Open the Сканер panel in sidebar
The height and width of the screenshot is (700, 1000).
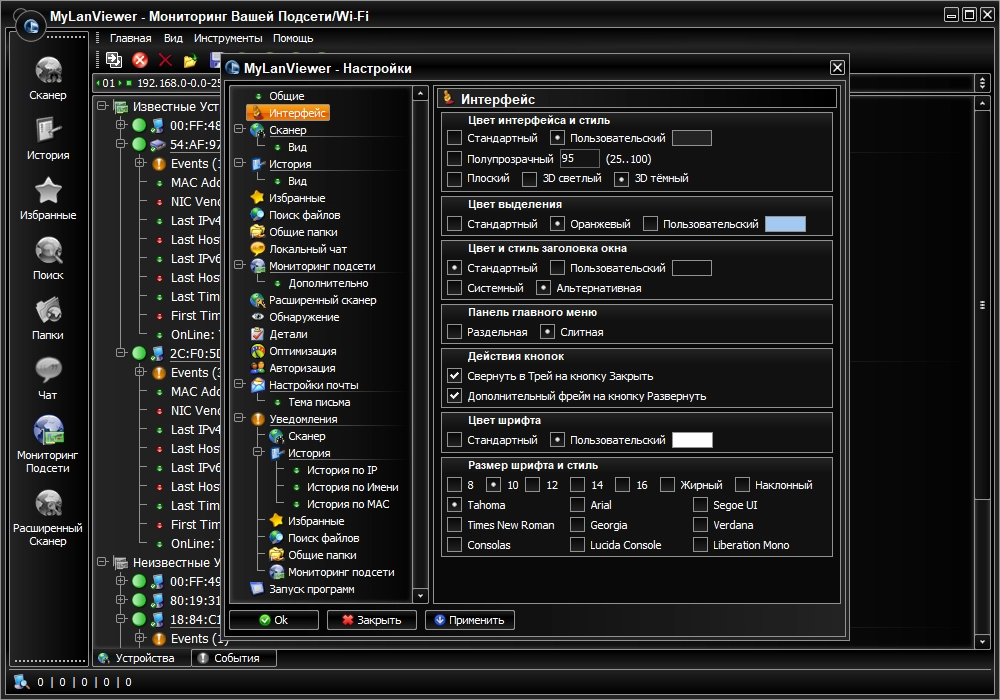[47, 72]
